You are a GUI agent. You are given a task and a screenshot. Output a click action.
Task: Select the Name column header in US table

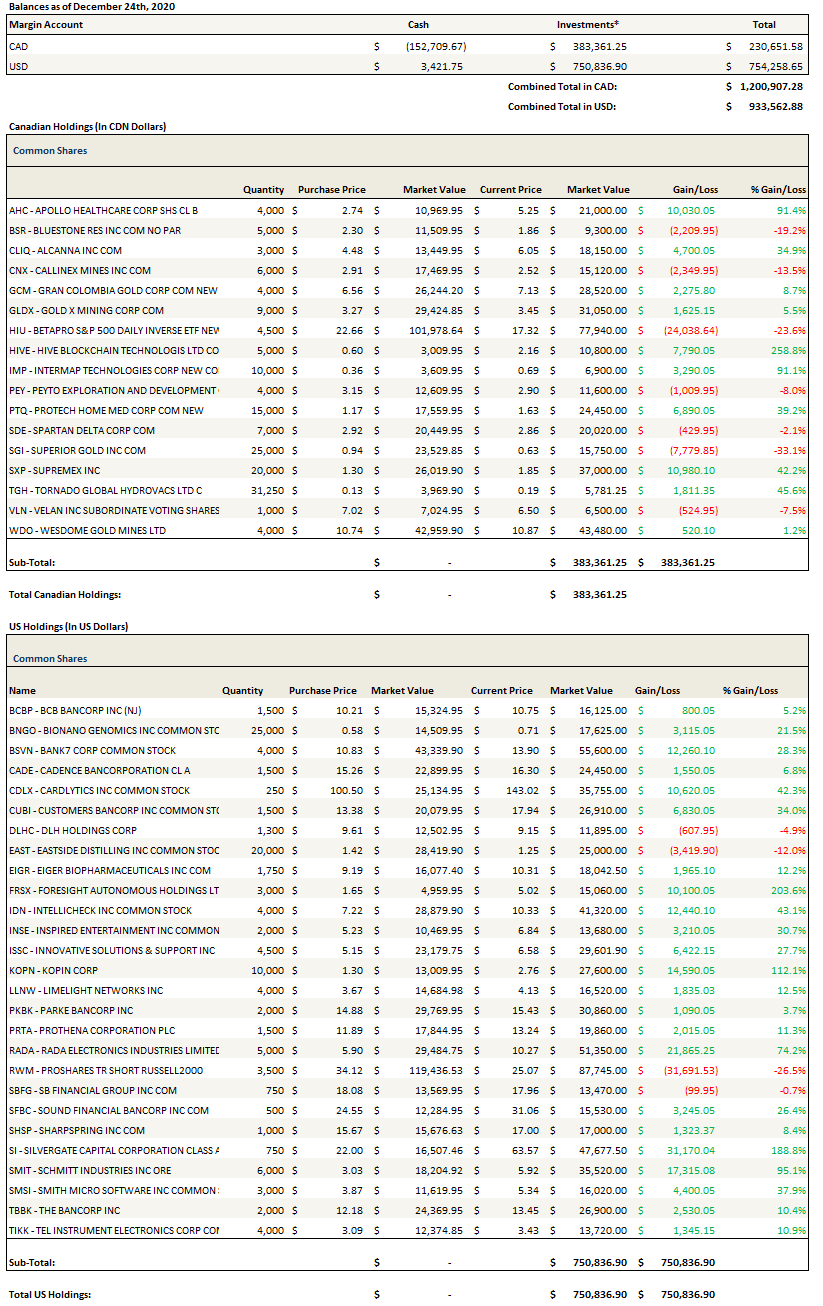pos(22,690)
